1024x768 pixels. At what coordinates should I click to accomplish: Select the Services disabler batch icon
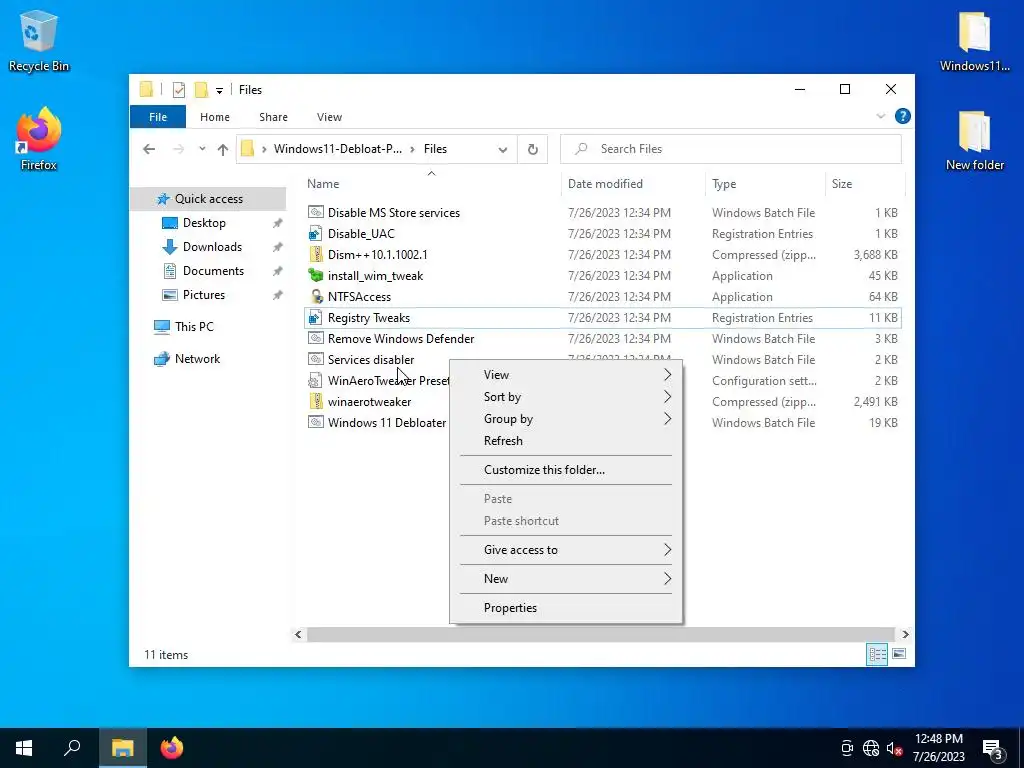click(x=316, y=359)
